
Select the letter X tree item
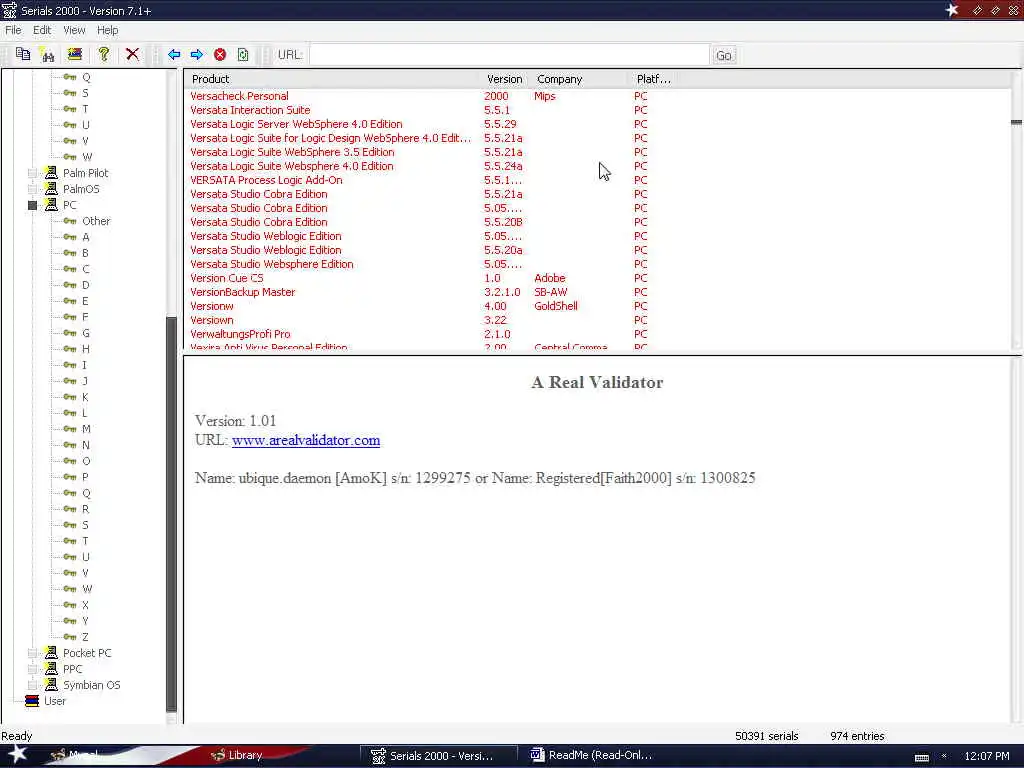click(85, 605)
